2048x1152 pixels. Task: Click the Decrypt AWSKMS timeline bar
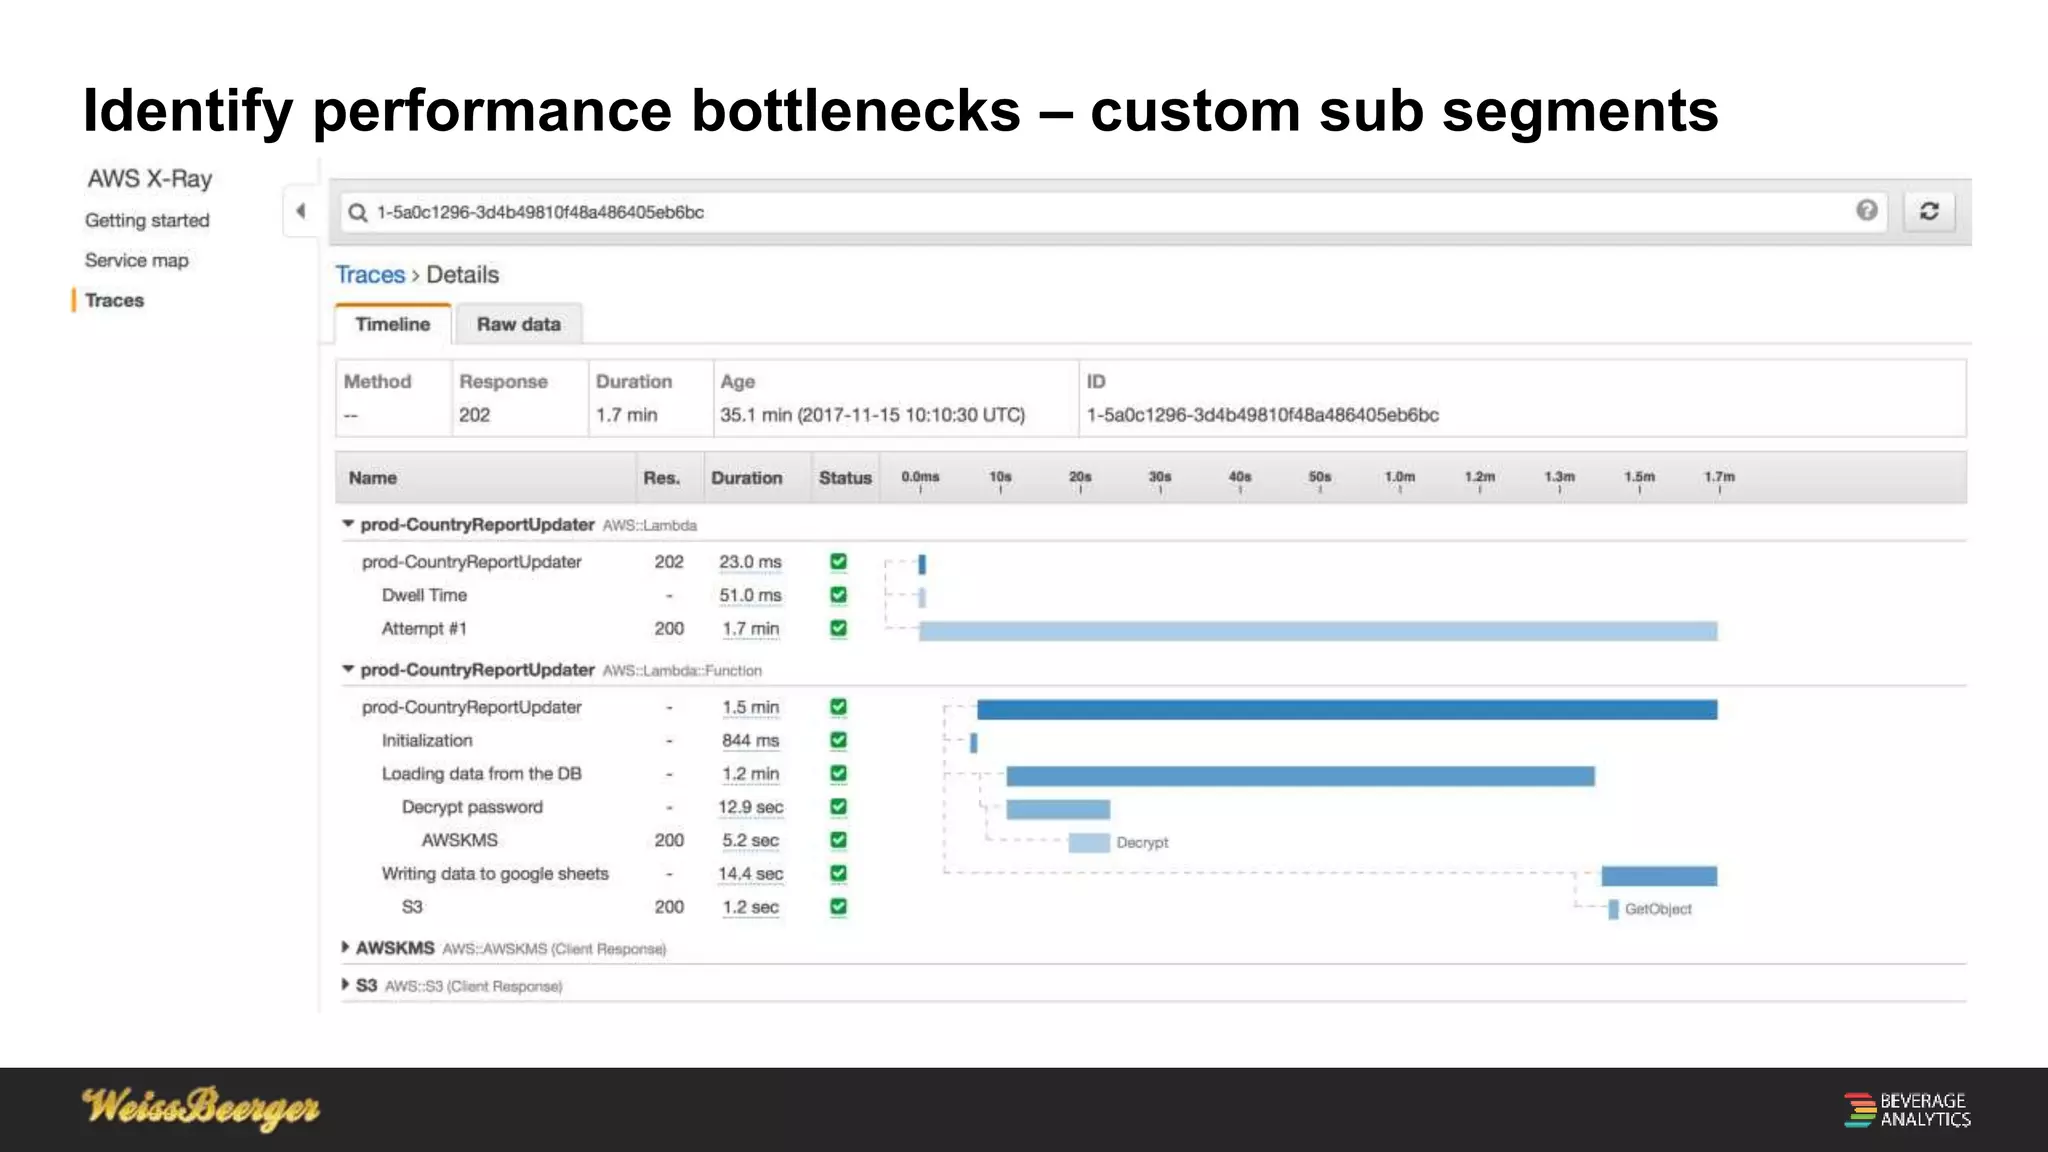1089,843
